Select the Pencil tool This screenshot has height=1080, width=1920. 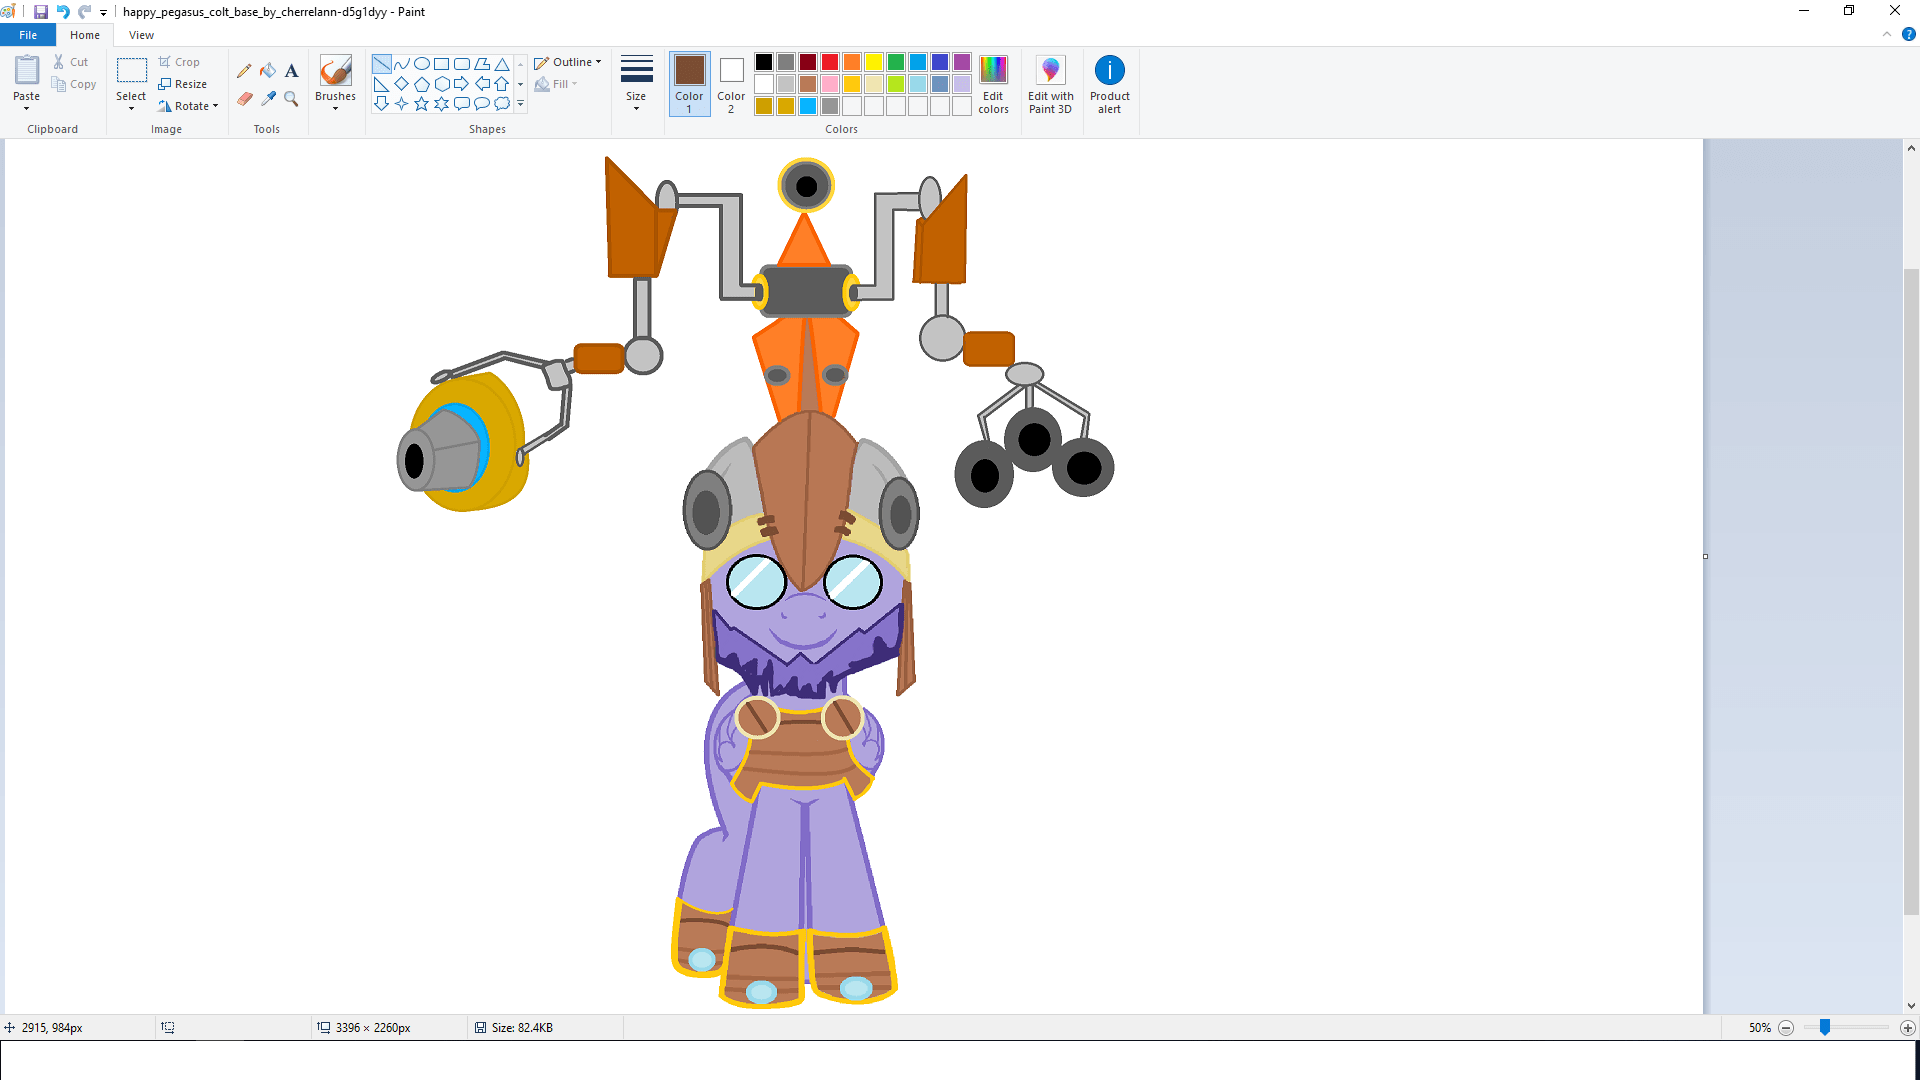pos(244,70)
